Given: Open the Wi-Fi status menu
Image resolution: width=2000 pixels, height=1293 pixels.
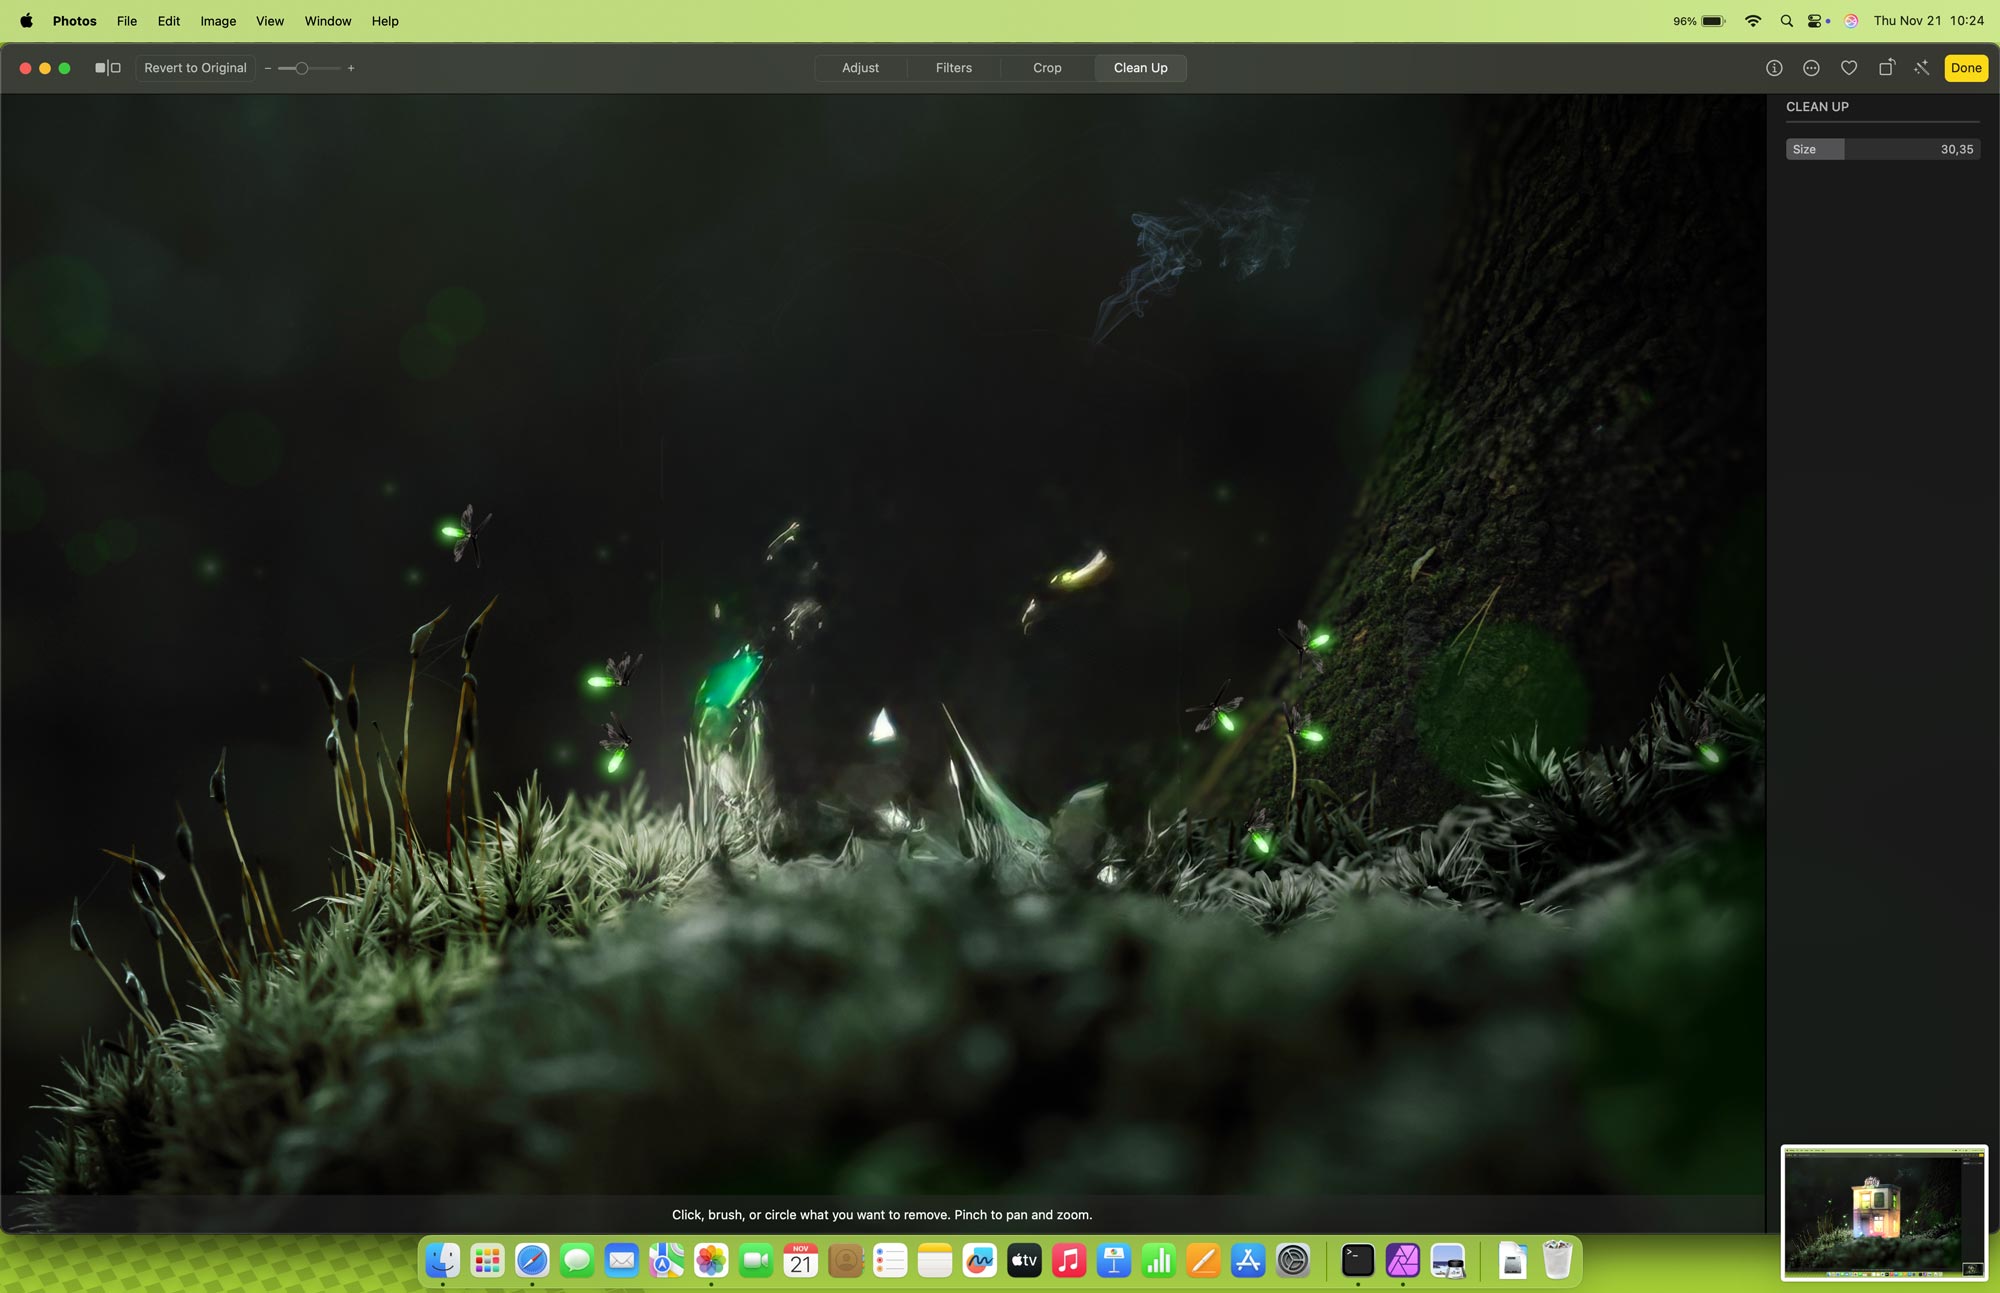Looking at the screenshot, I should 1753,21.
